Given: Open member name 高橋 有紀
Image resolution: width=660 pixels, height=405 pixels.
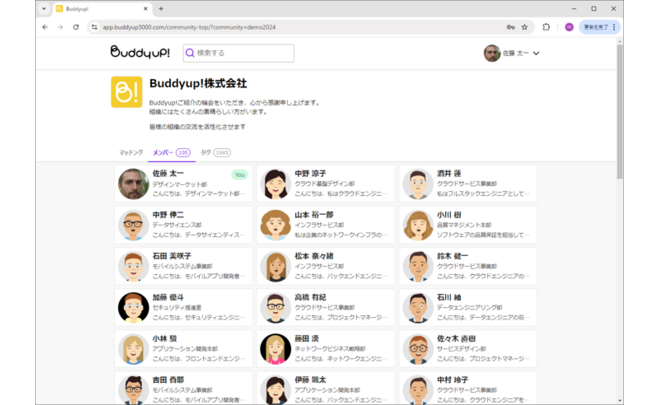Looking at the screenshot, I should 310,297.
